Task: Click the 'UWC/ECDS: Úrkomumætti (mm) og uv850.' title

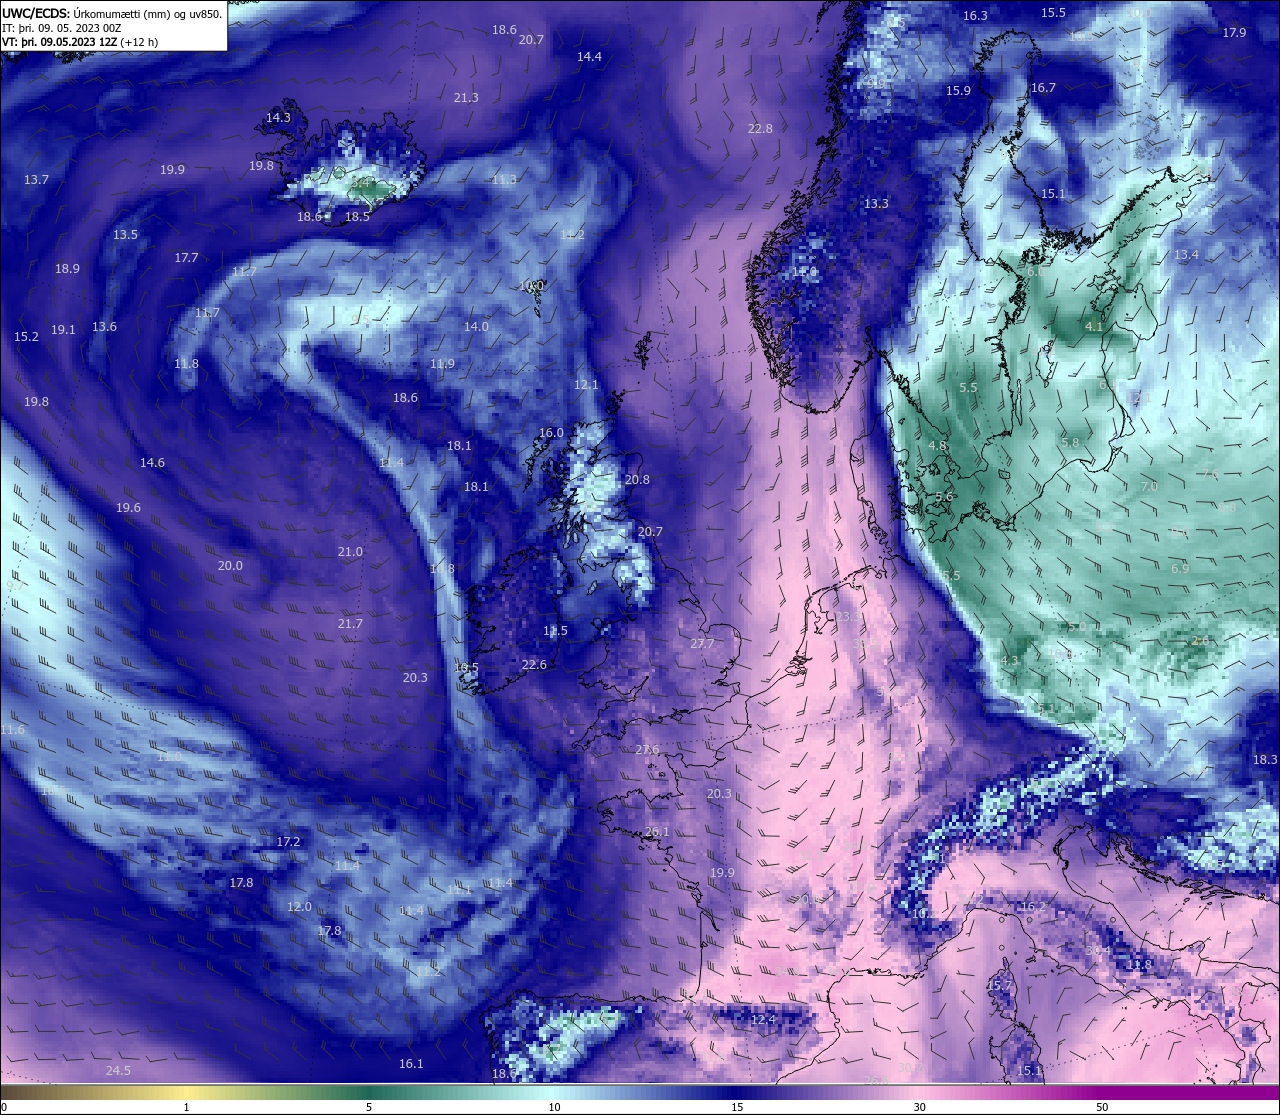Action: coord(113,14)
